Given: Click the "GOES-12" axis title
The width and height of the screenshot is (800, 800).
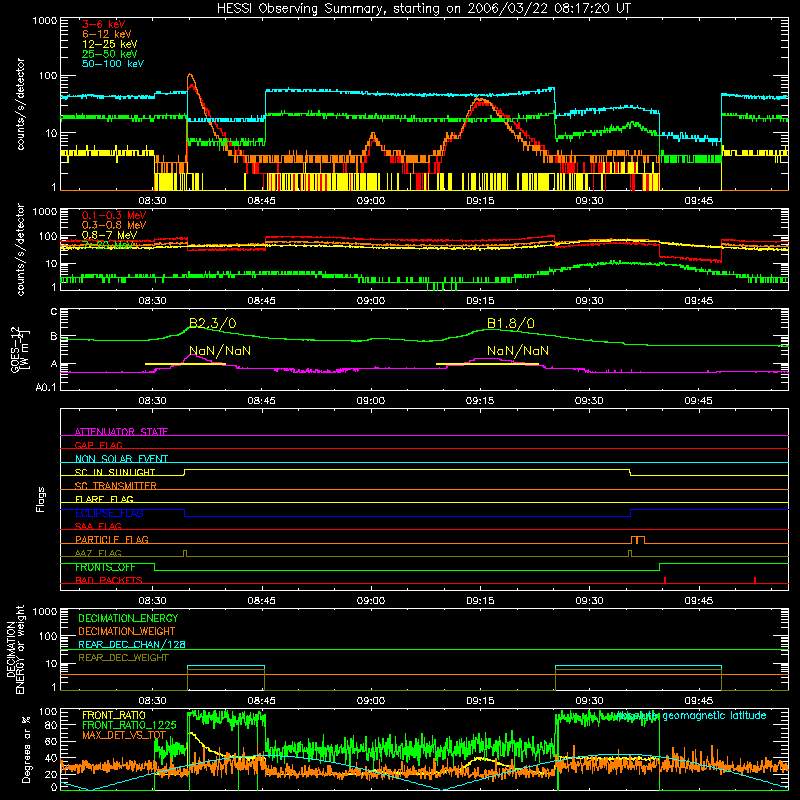Looking at the screenshot, I should tap(16, 350).
